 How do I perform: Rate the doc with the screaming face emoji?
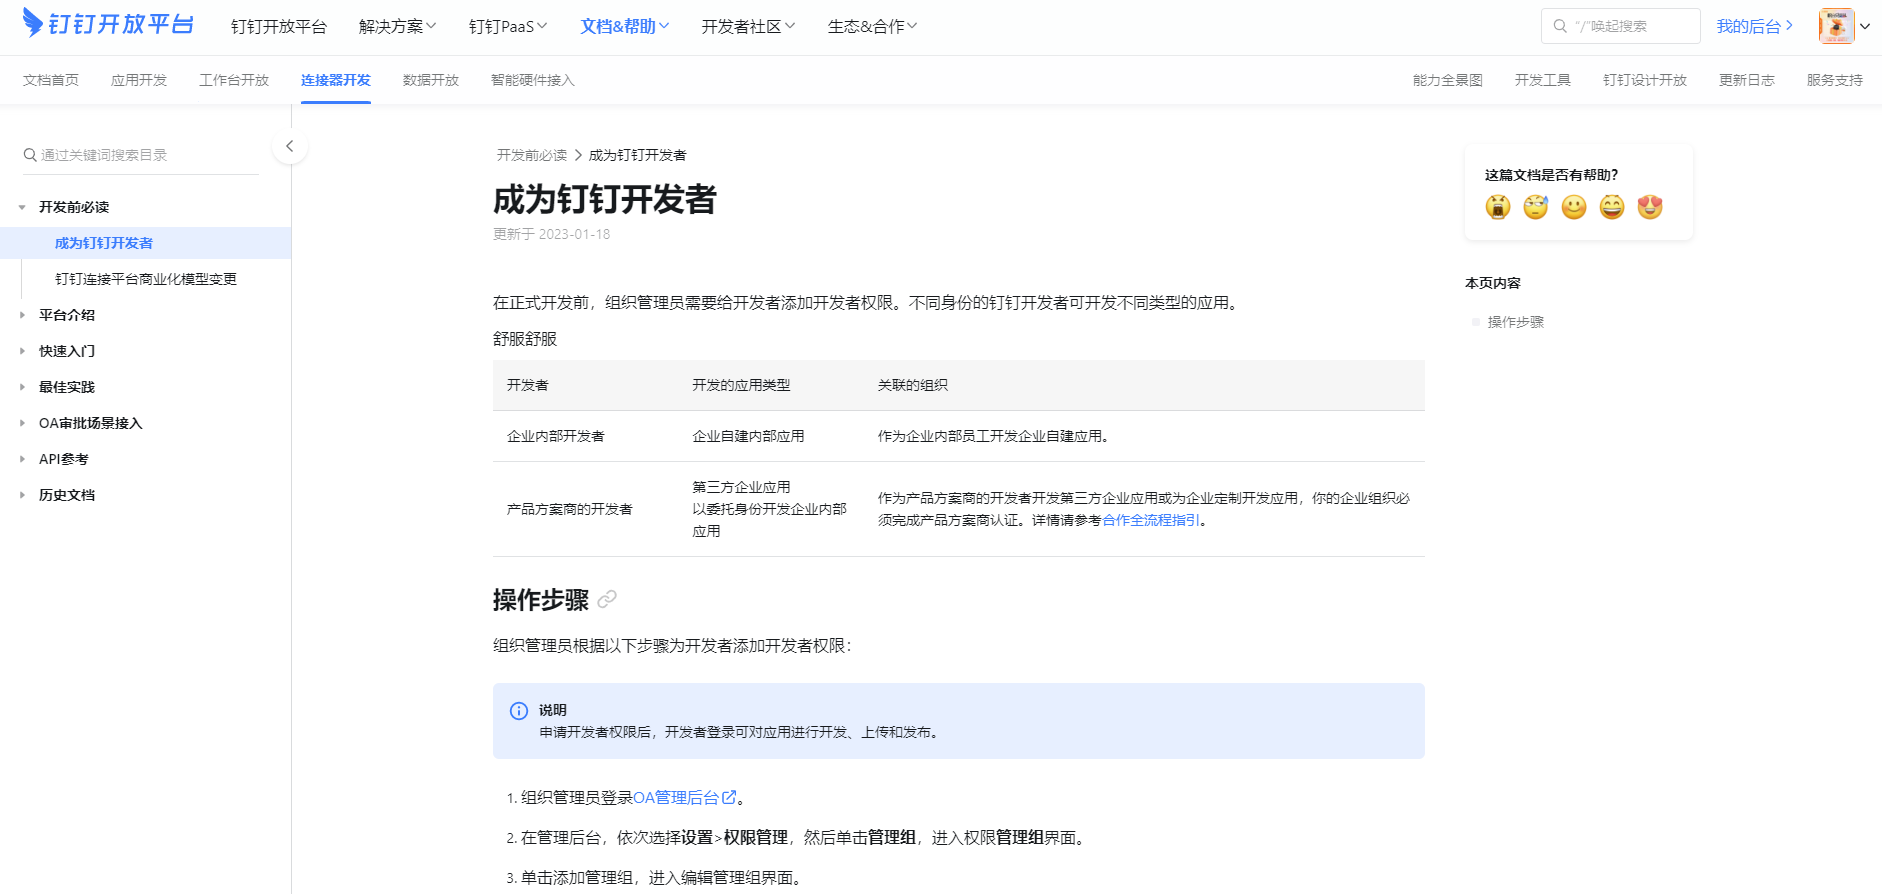coord(1497,207)
